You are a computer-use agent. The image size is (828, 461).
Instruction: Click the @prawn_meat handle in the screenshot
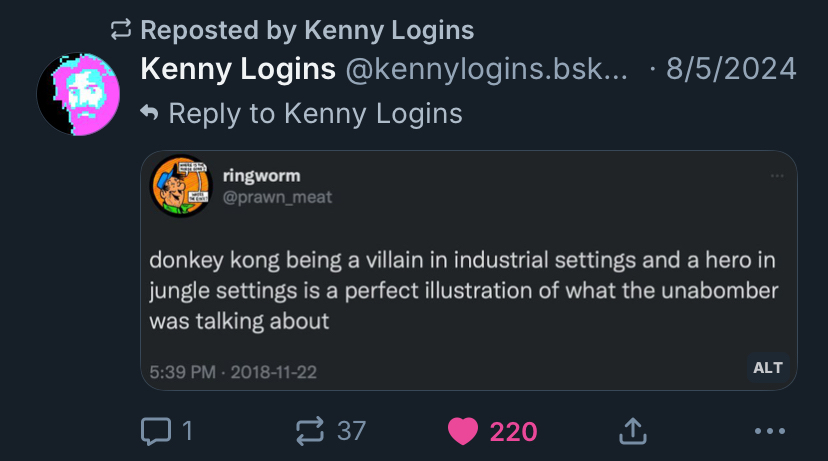tap(285, 197)
